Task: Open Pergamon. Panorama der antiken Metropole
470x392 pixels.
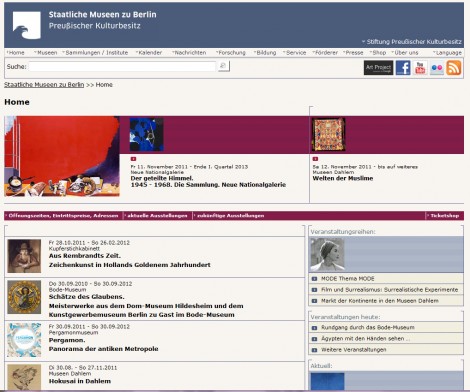Action: pos(103,345)
